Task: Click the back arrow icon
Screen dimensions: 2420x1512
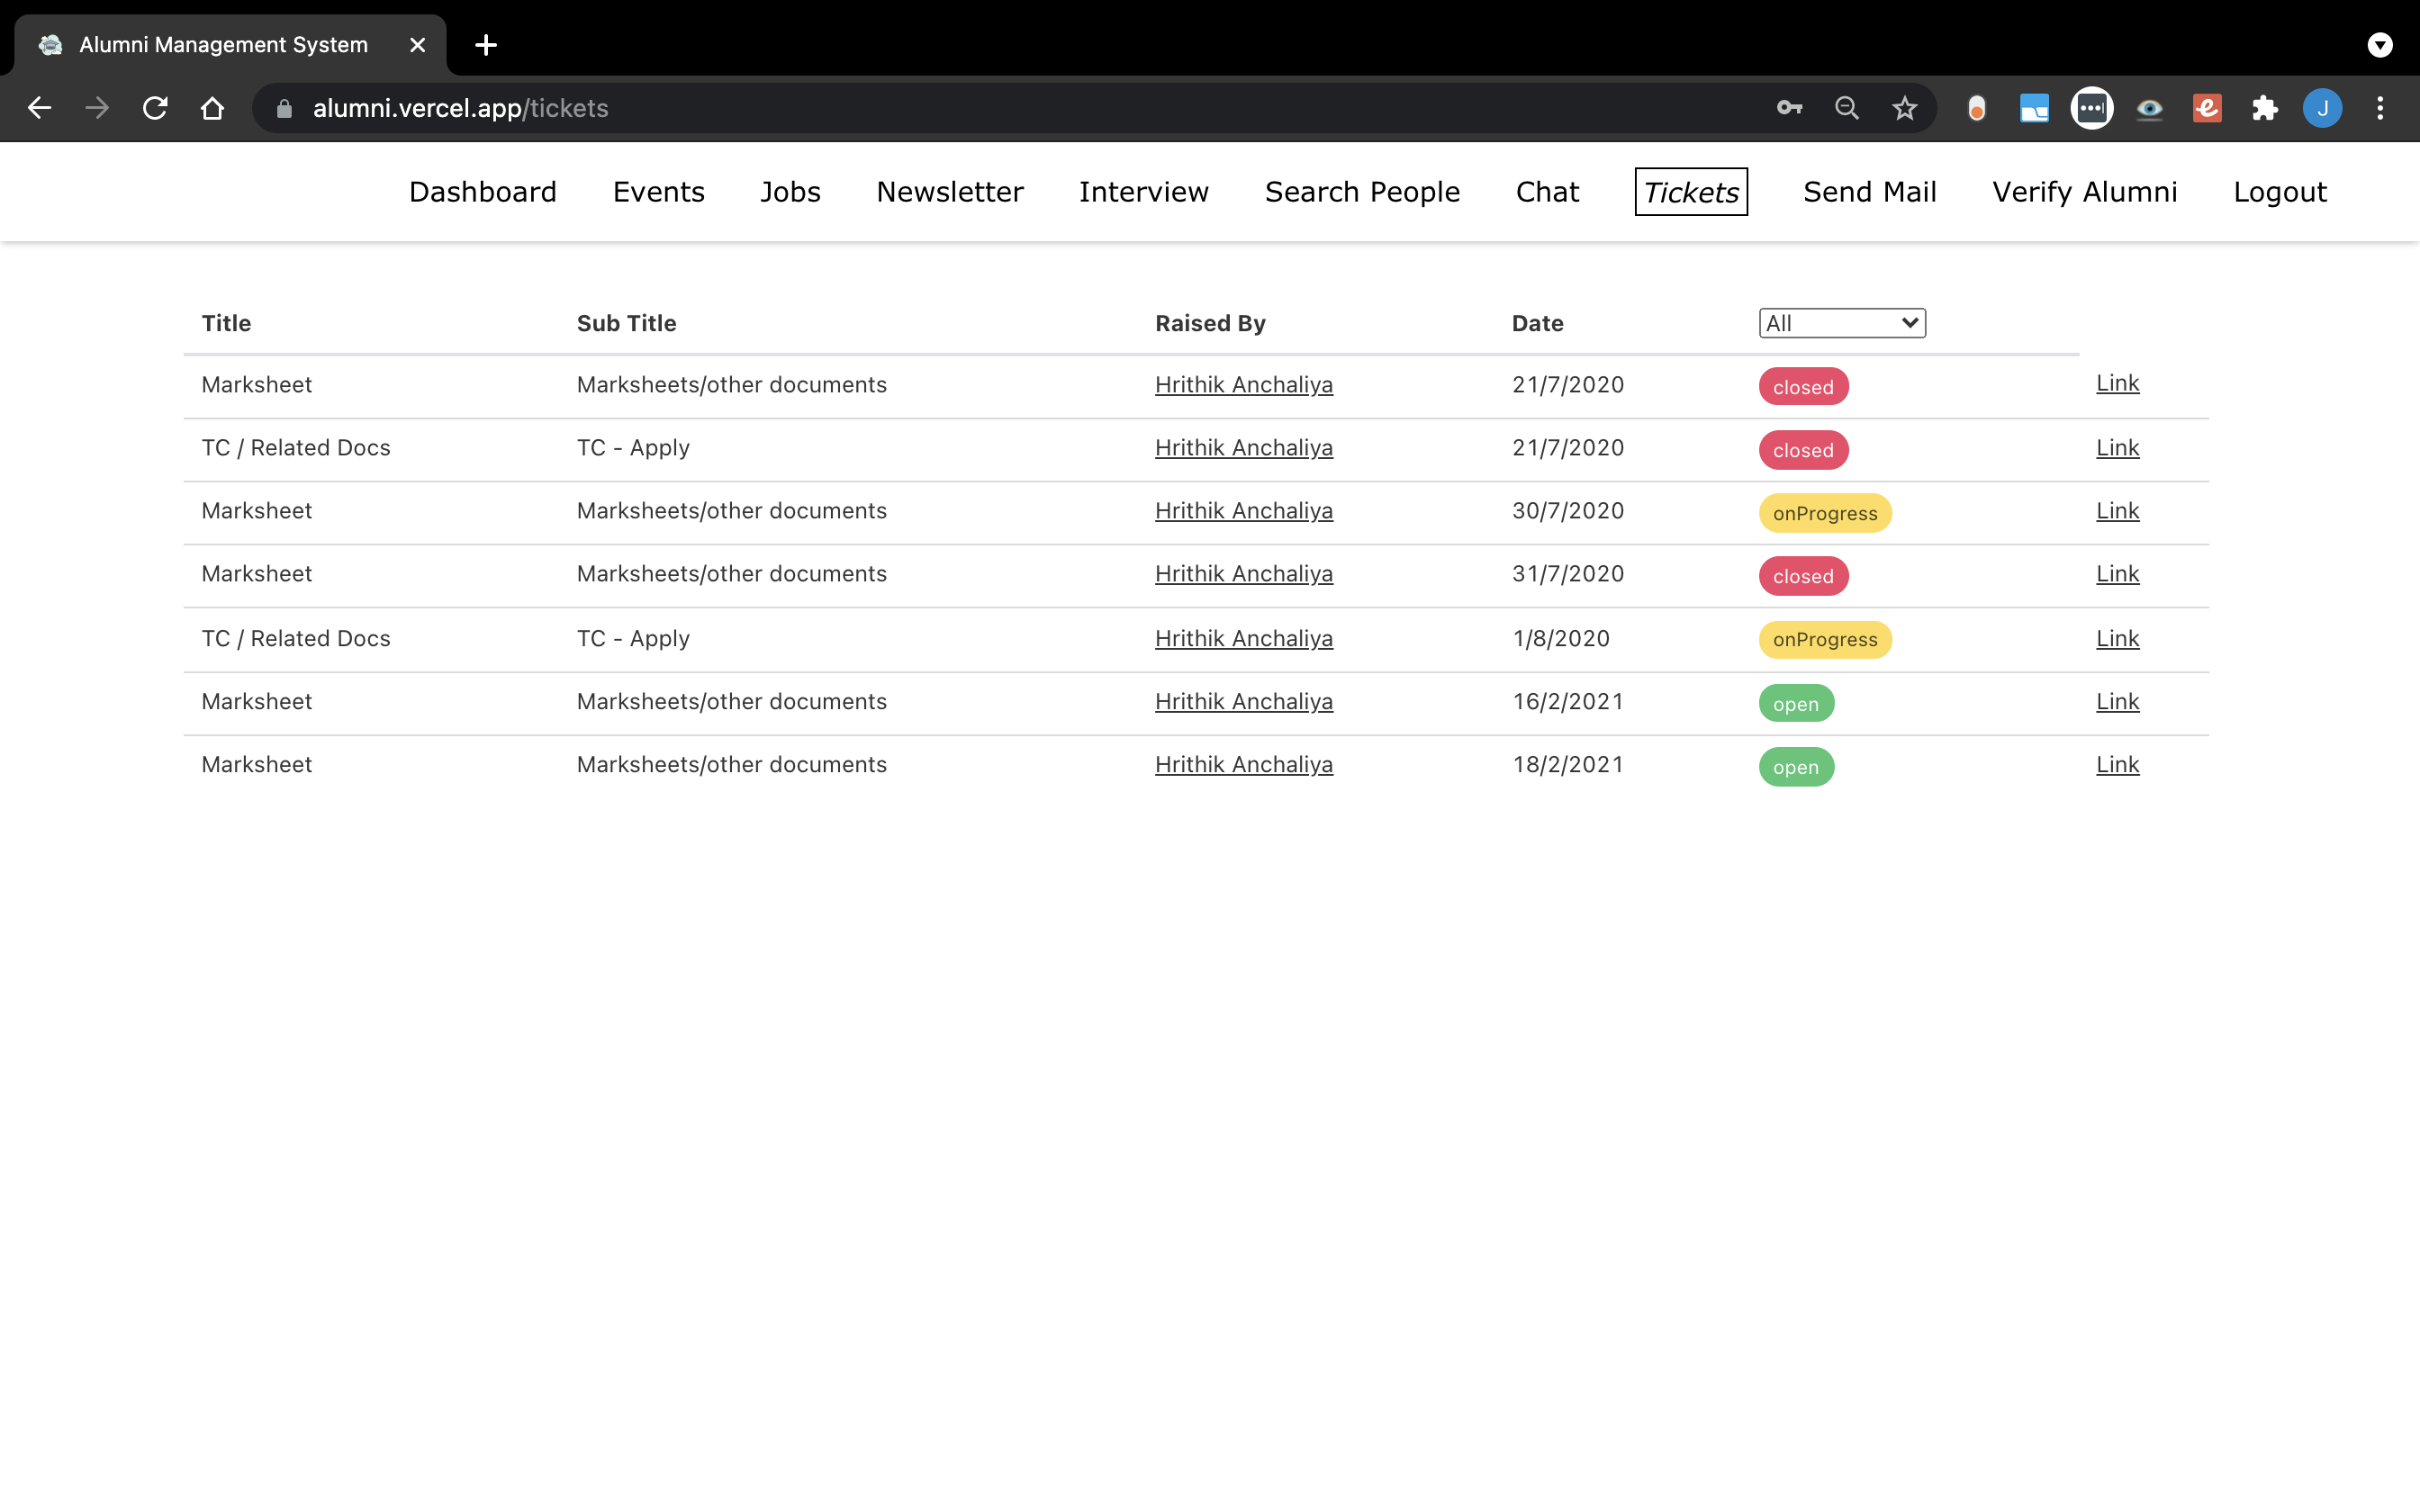Action: pyautogui.click(x=39, y=108)
